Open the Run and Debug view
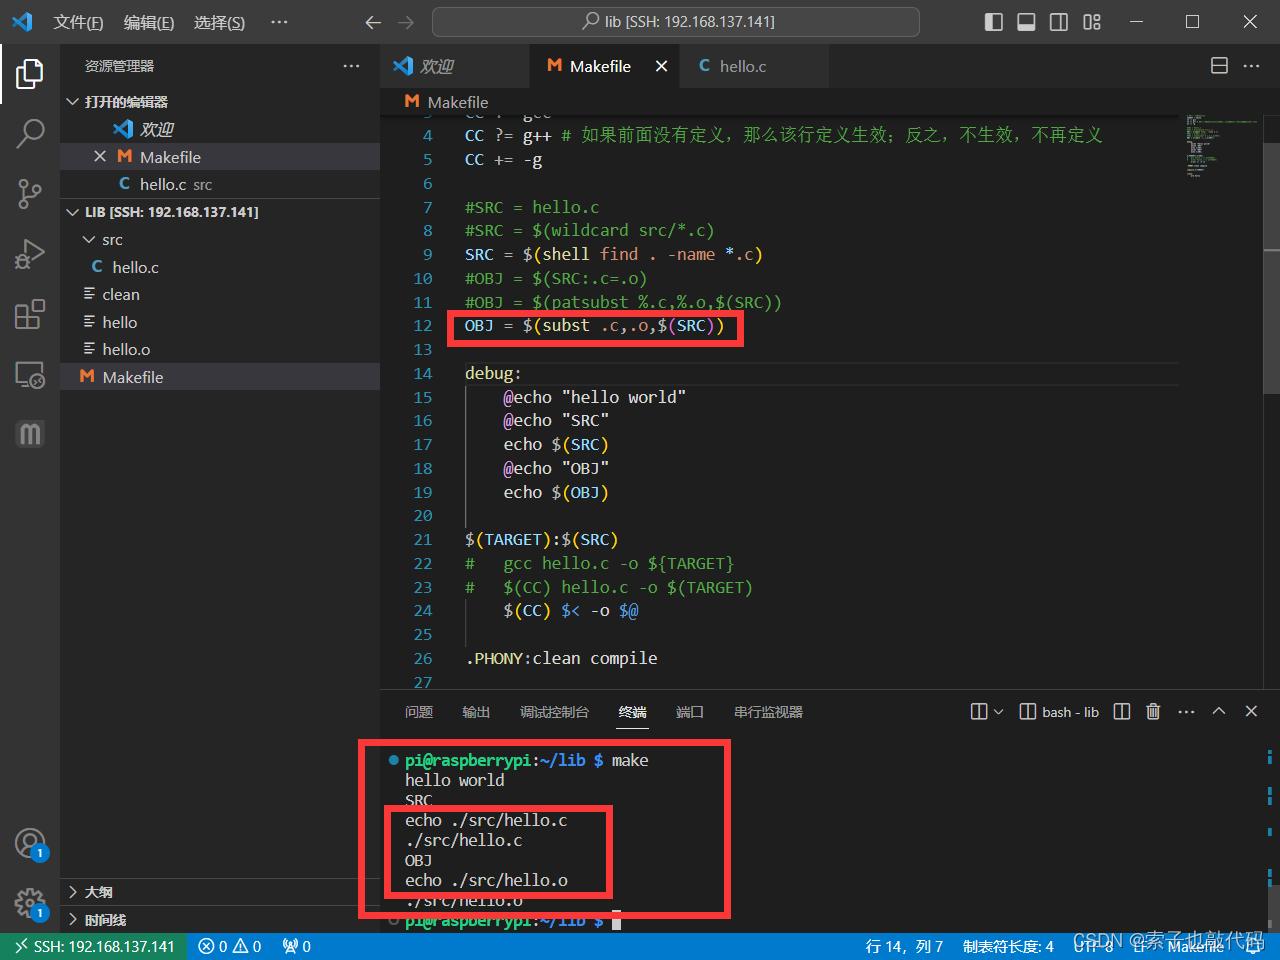Viewport: 1280px width, 960px height. (x=30, y=254)
